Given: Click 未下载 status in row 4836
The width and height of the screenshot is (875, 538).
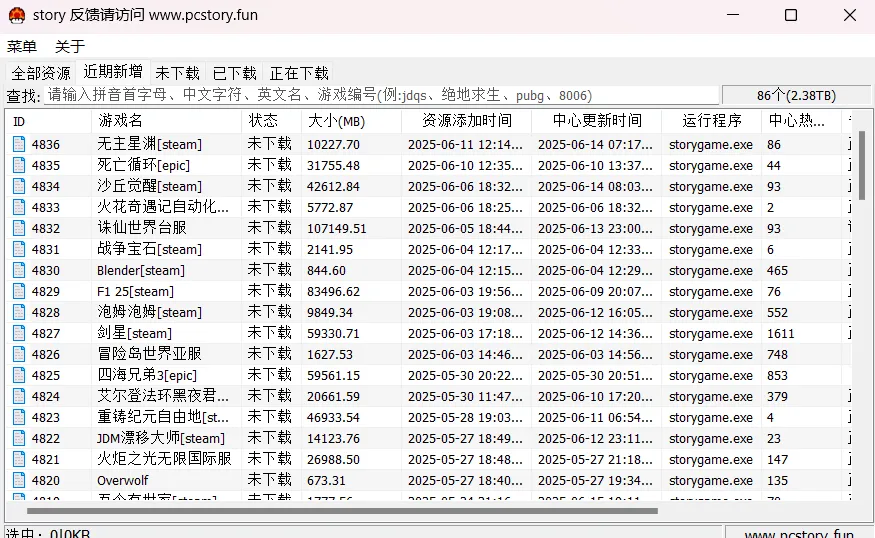Looking at the screenshot, I should click(270, 145).
